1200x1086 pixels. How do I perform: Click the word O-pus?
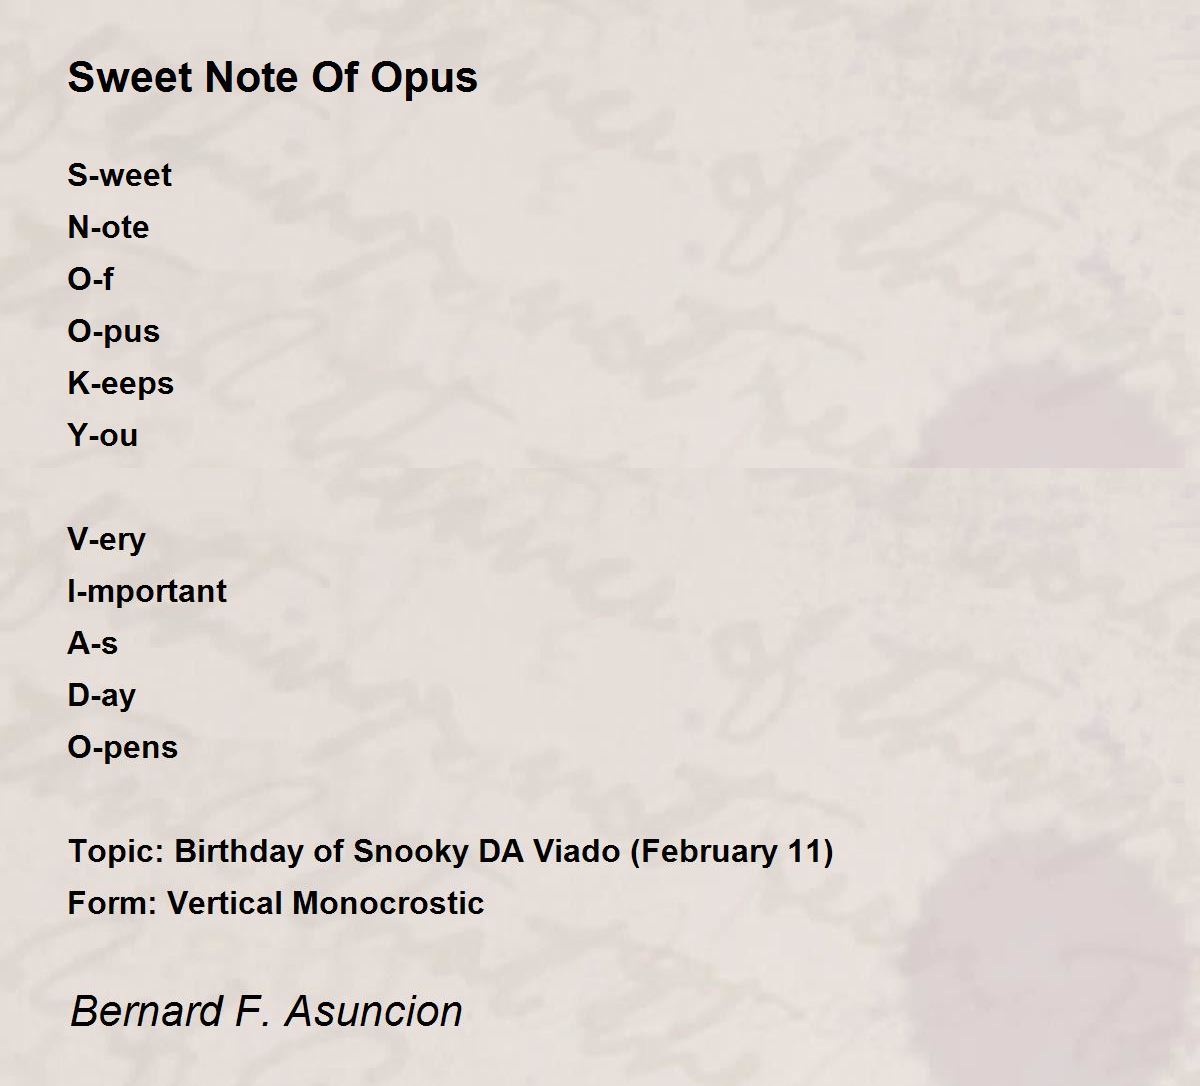point(113,332)
